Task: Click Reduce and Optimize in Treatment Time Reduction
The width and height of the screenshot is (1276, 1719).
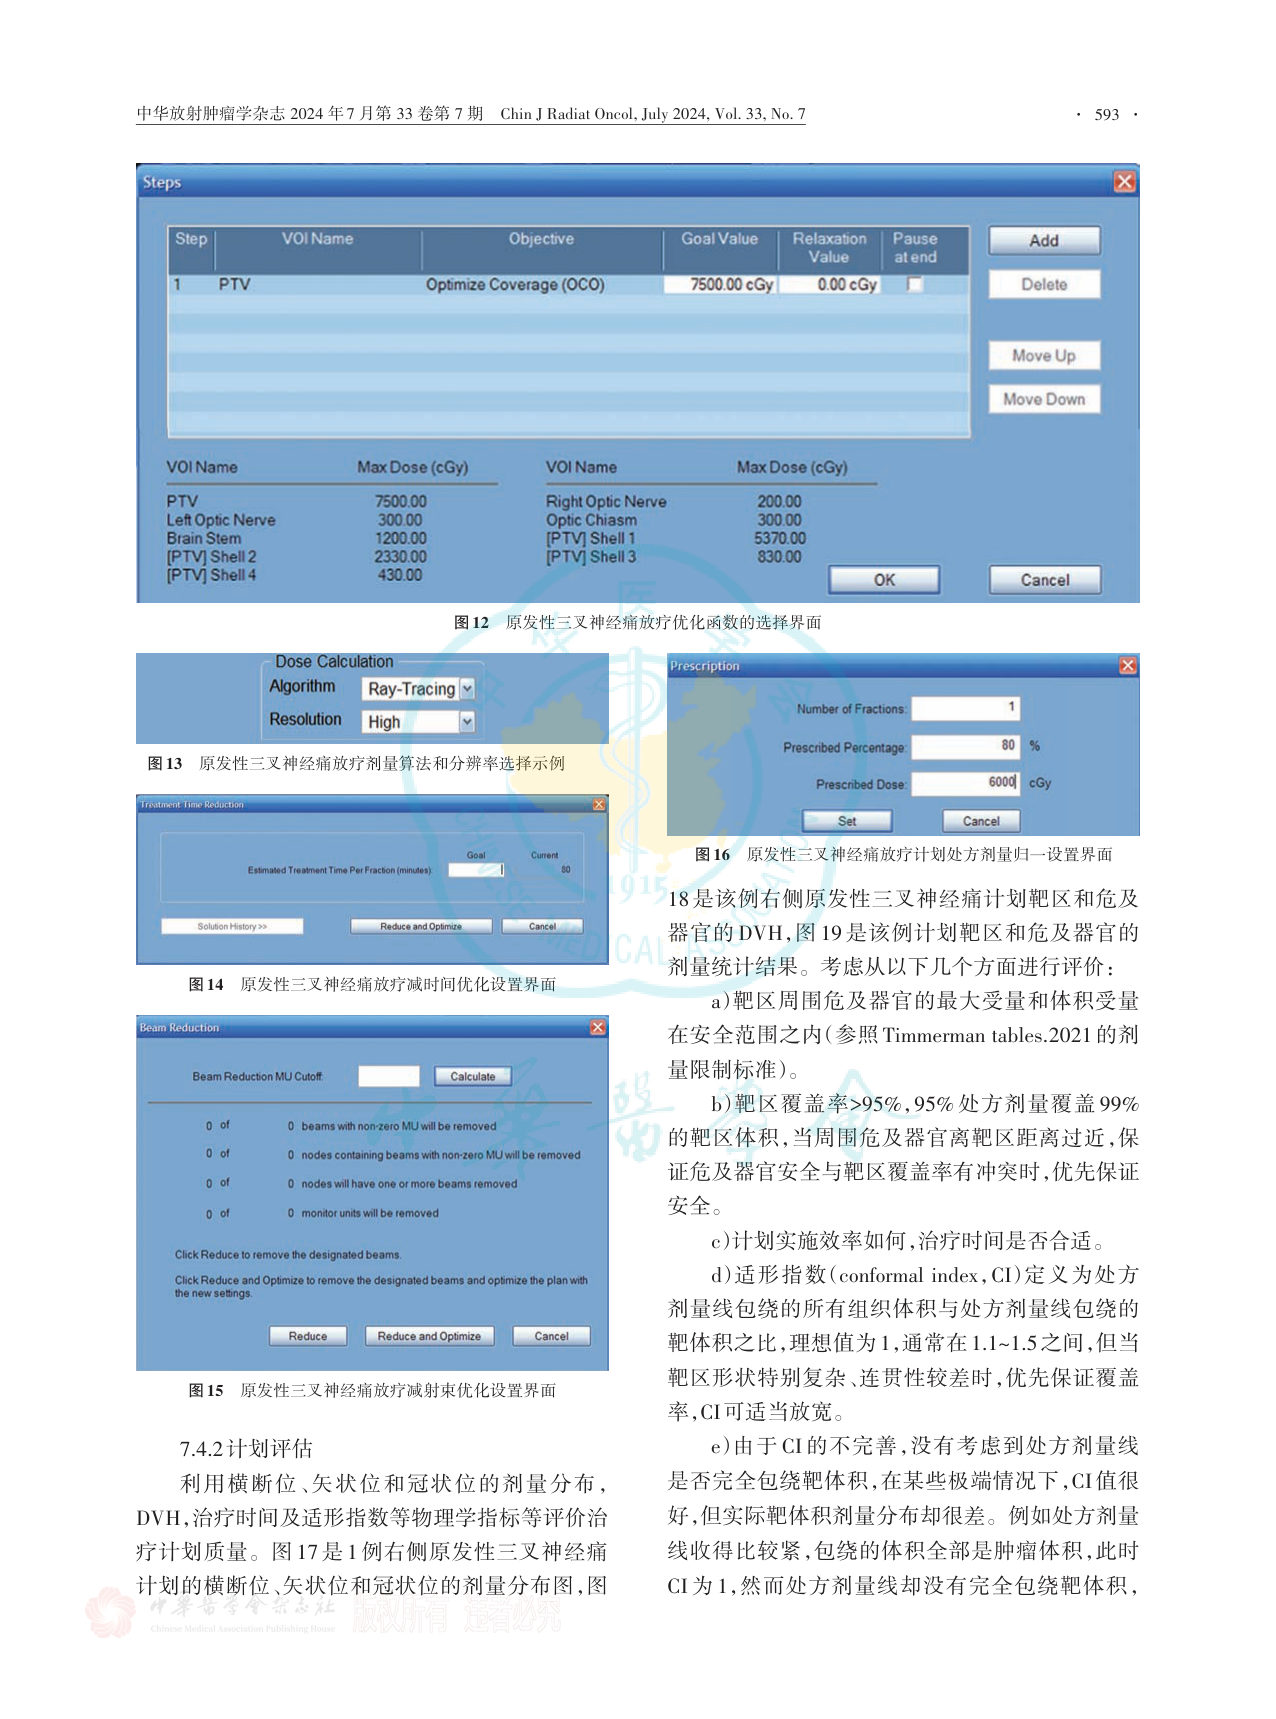Action: click(x=421, y=927)
